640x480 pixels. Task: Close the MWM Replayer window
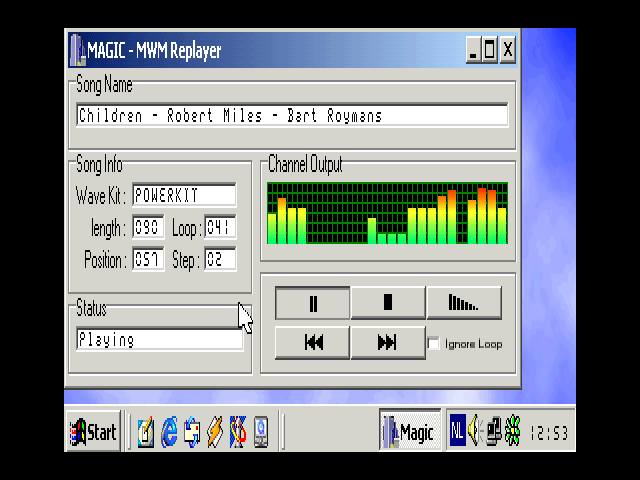(508, 50)
